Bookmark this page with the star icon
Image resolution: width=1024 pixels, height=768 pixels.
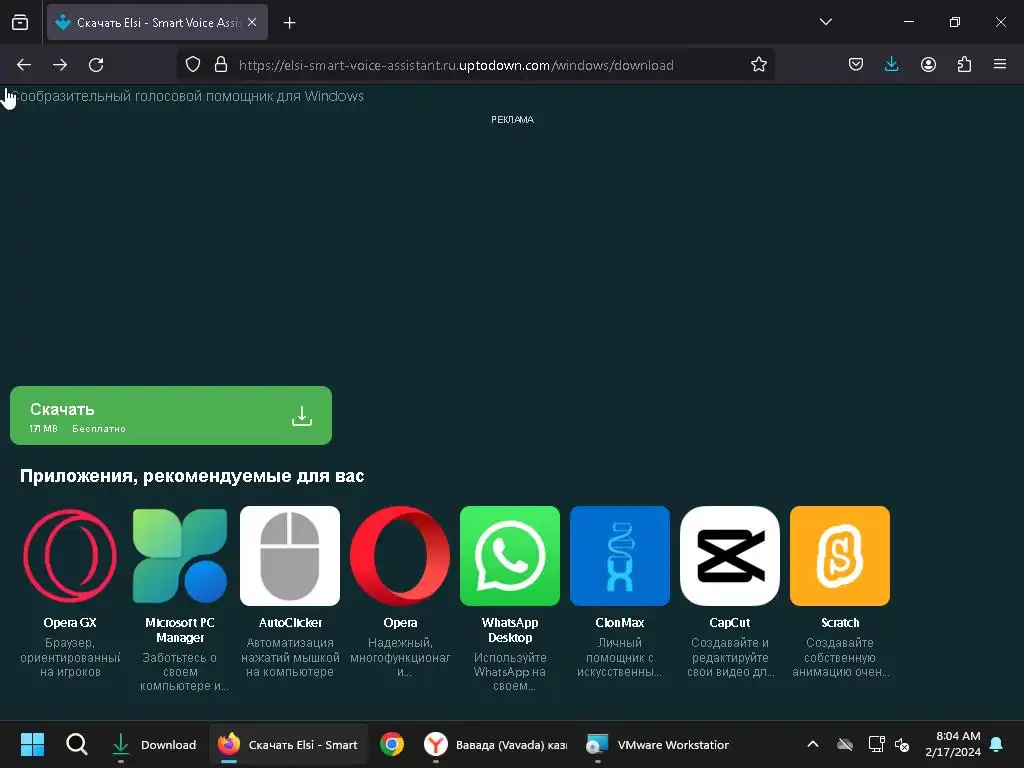[758, 65]
